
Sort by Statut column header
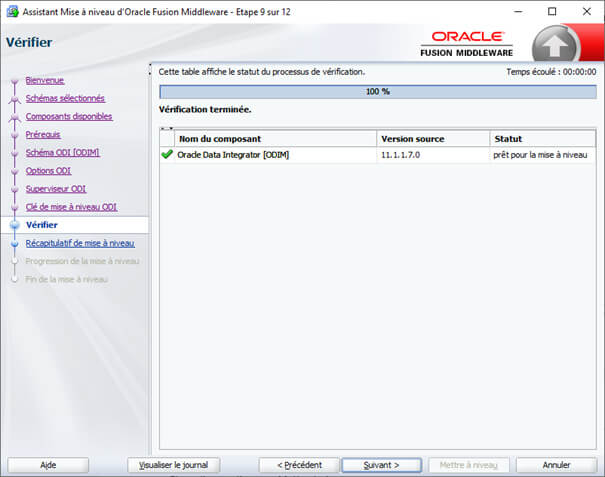(542, 139)
